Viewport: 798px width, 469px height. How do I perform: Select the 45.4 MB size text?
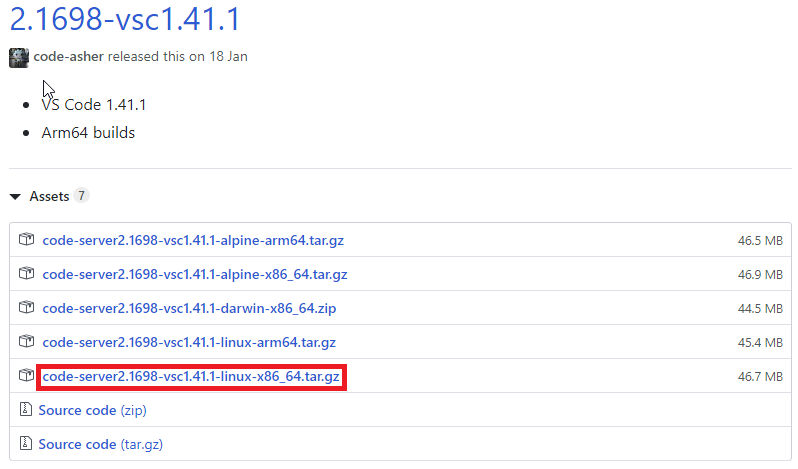click(760, 343)
